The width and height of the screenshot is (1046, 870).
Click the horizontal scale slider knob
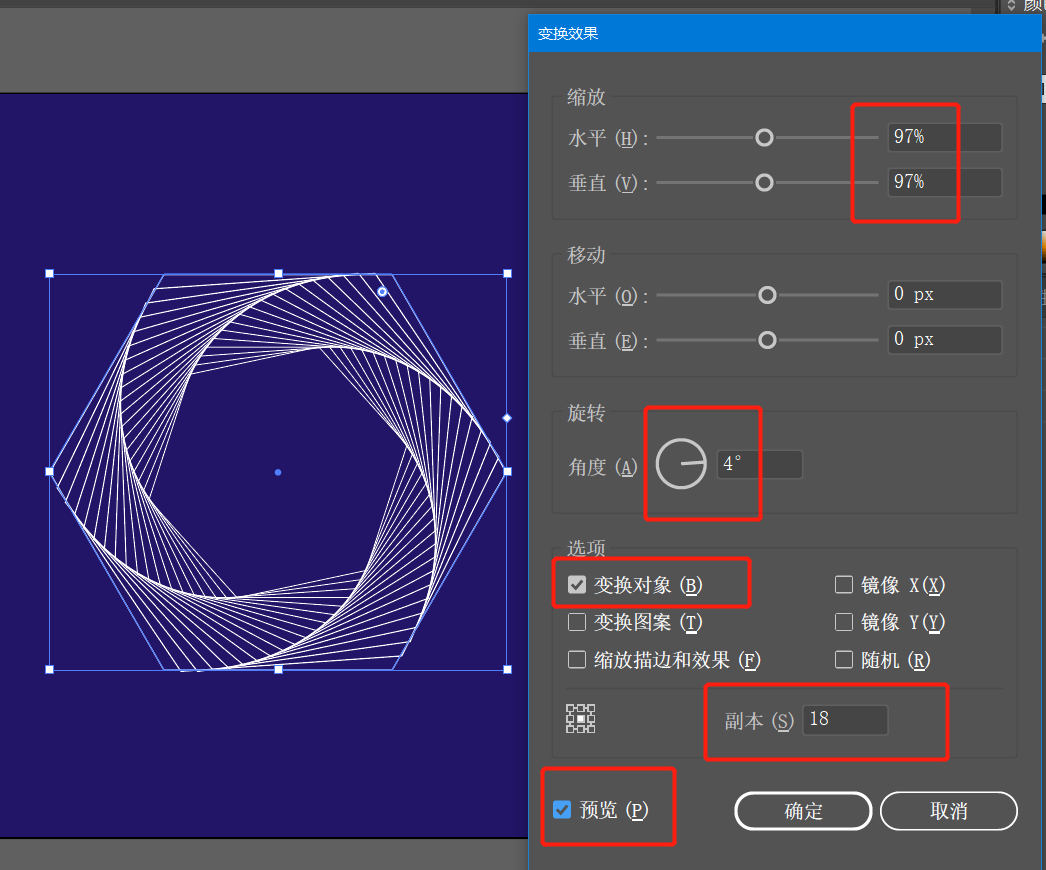764,137
